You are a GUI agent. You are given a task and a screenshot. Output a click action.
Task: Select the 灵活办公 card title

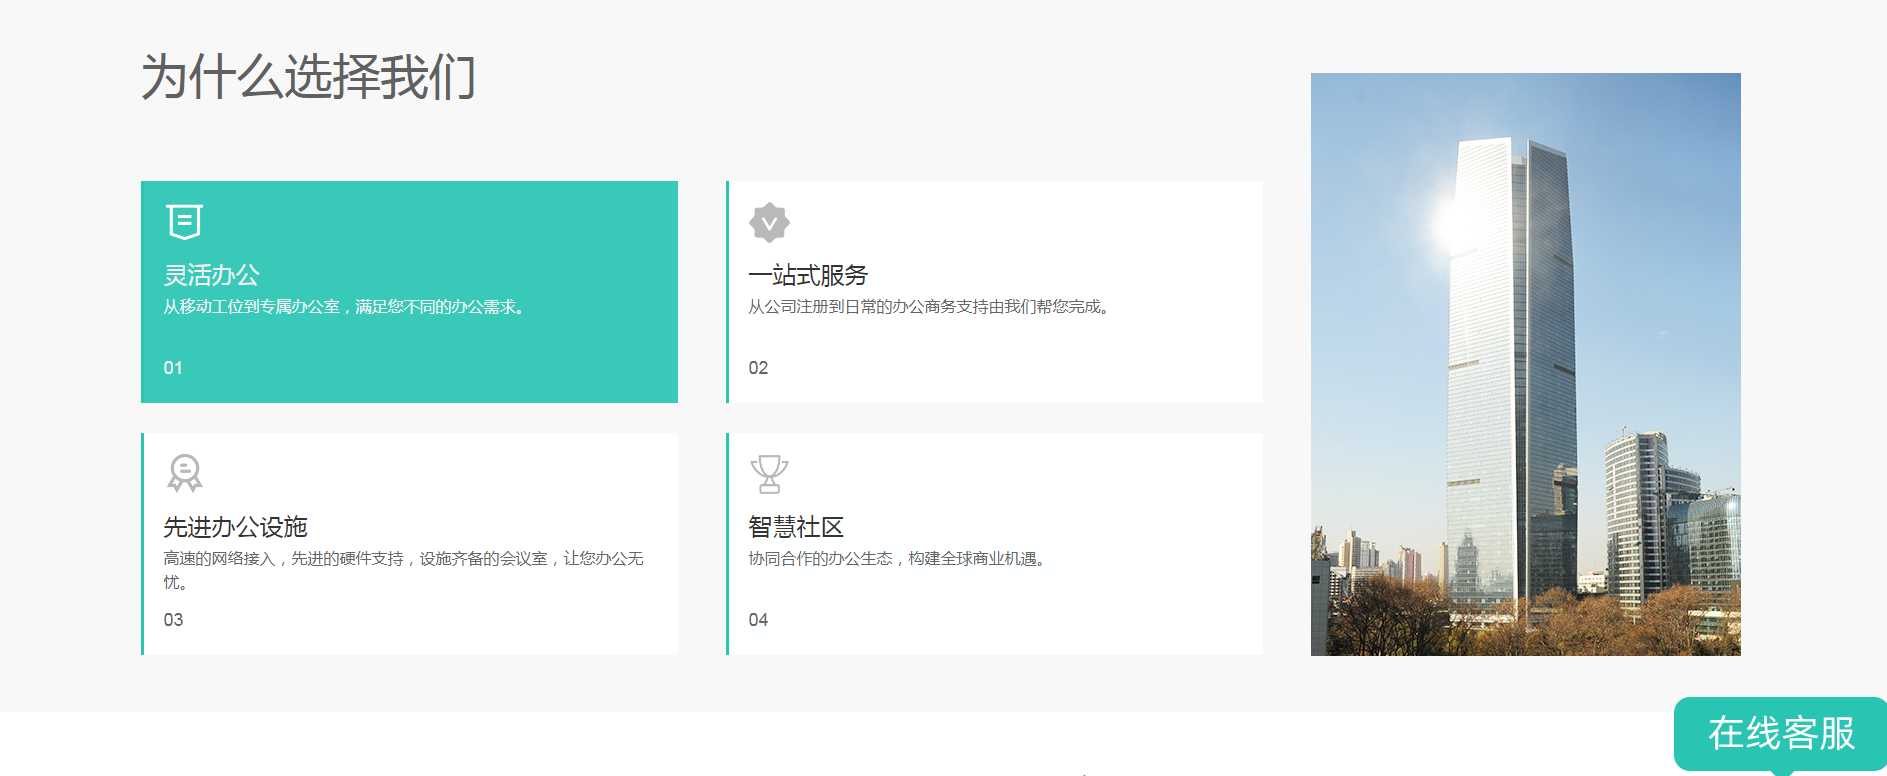pos(212,275)
